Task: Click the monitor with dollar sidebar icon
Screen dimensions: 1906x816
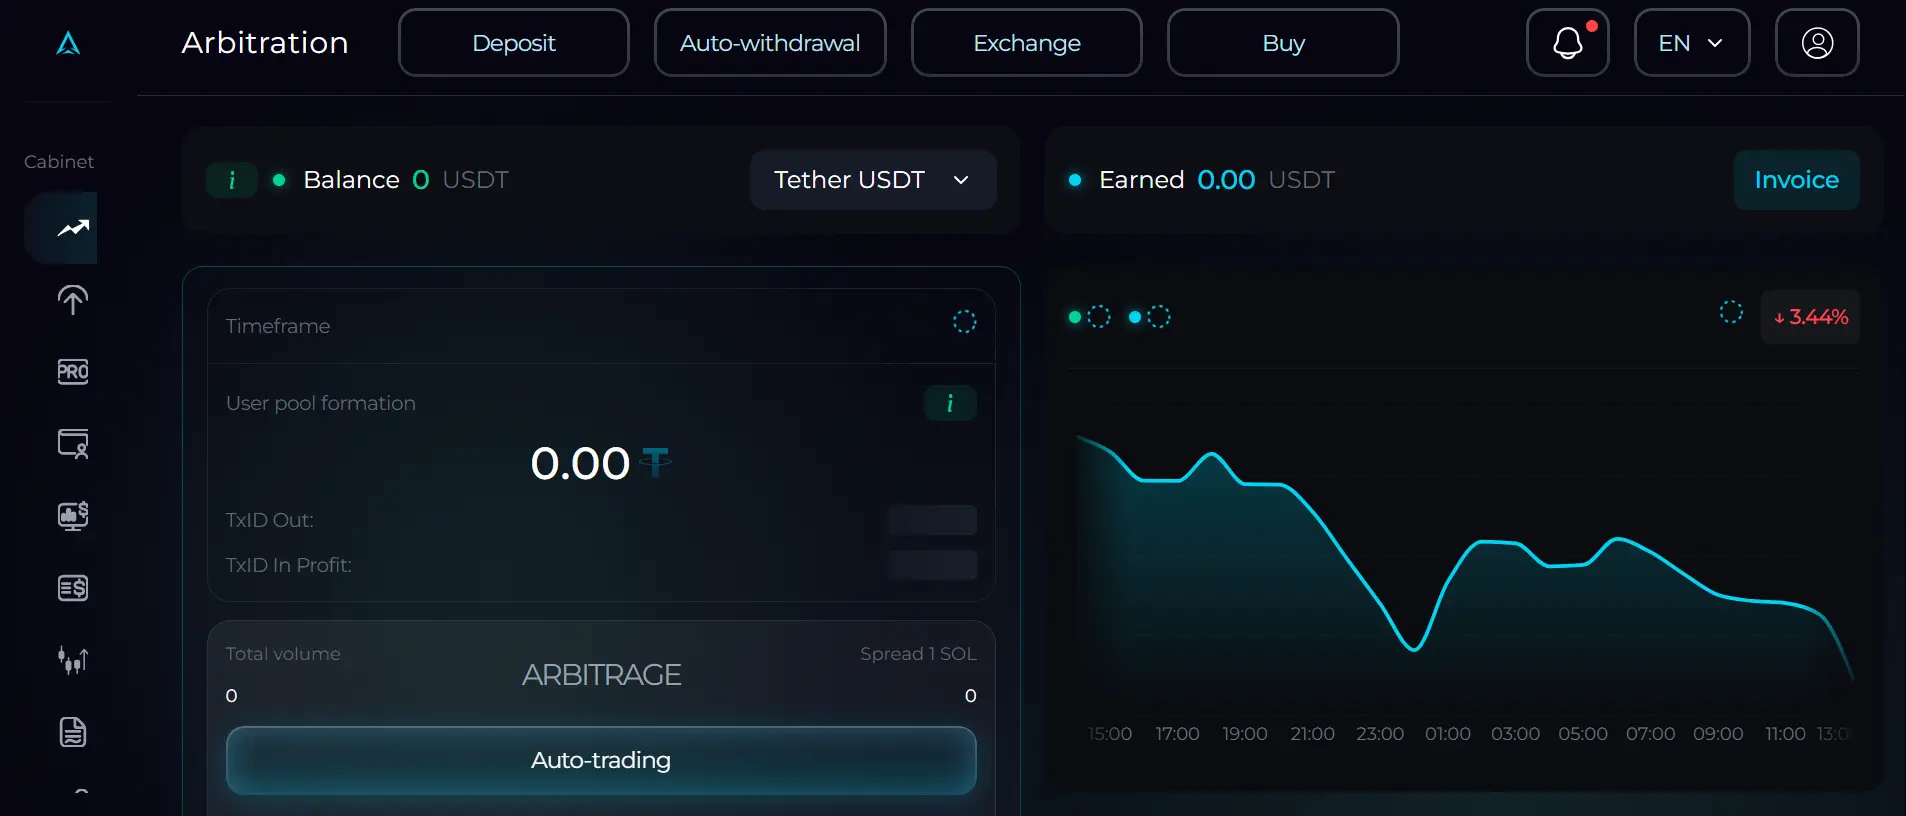Action: 72,516
